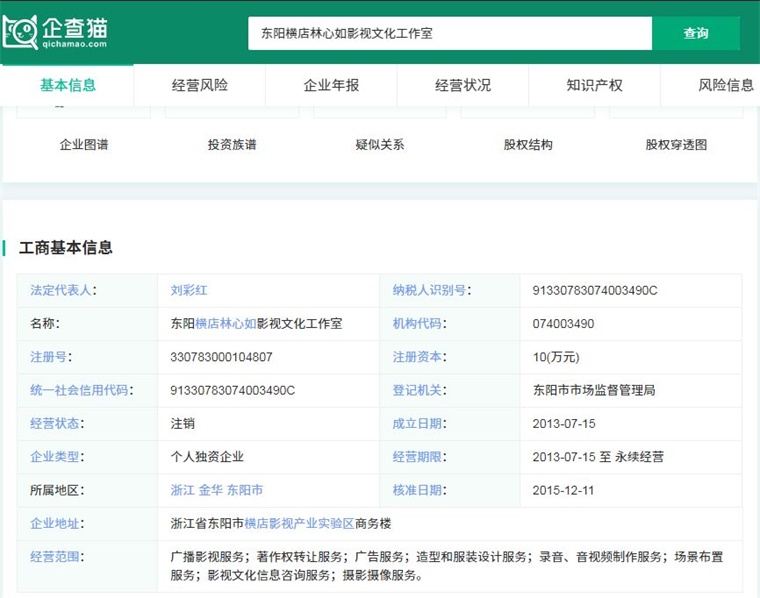The height and width of the screenshot is (598, 760).
Task: Click the 注册号 label
Action: (x=50, y=357)
